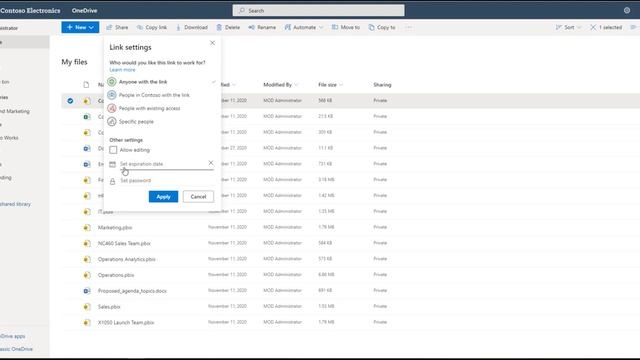Click Apply in Link settings
The width and height of the screenshot is (640, 360).
(x=163, y=197)
